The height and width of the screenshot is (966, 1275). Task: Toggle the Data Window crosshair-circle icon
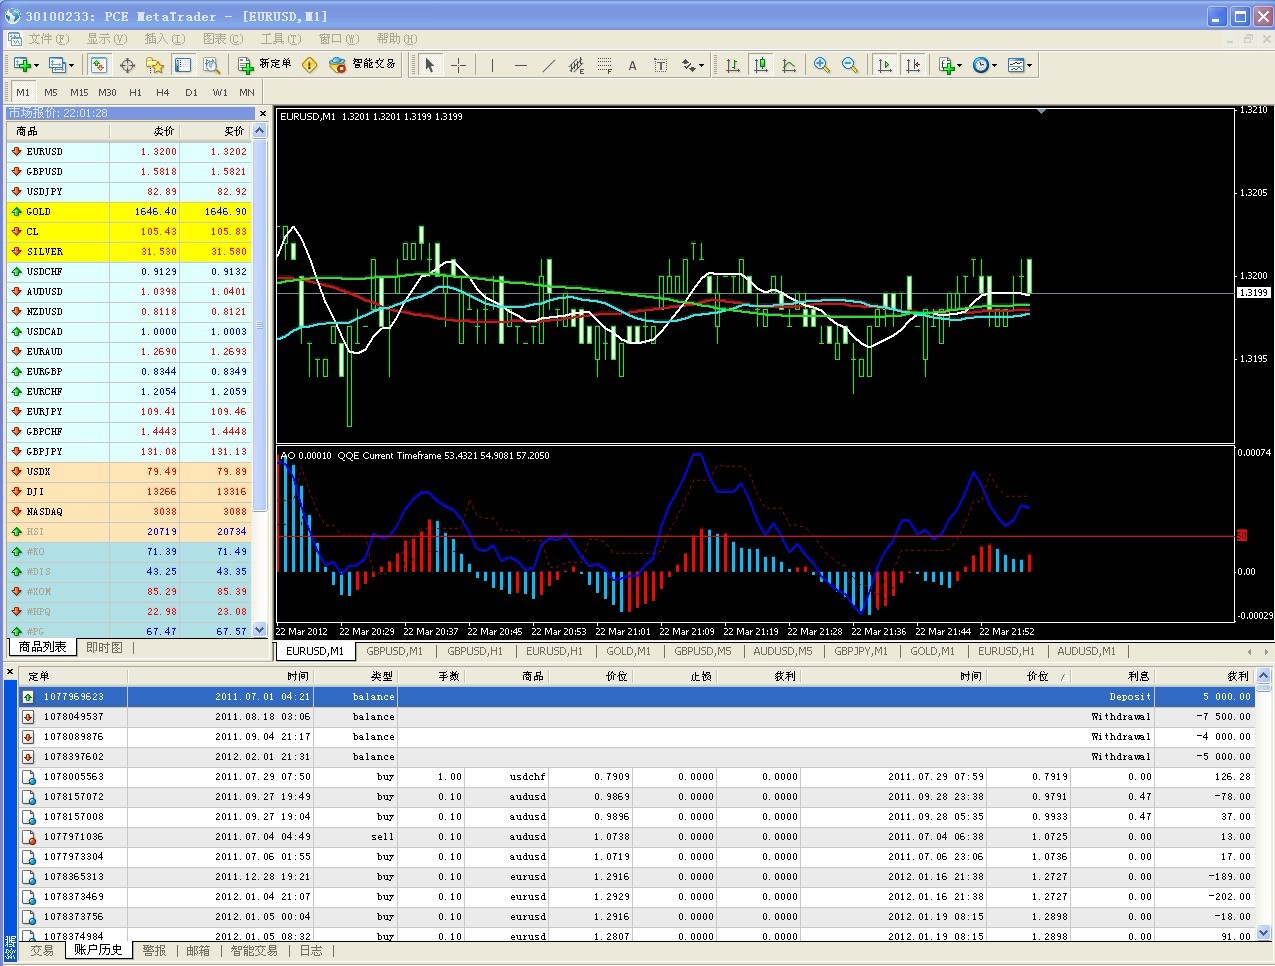click(127, 65)
